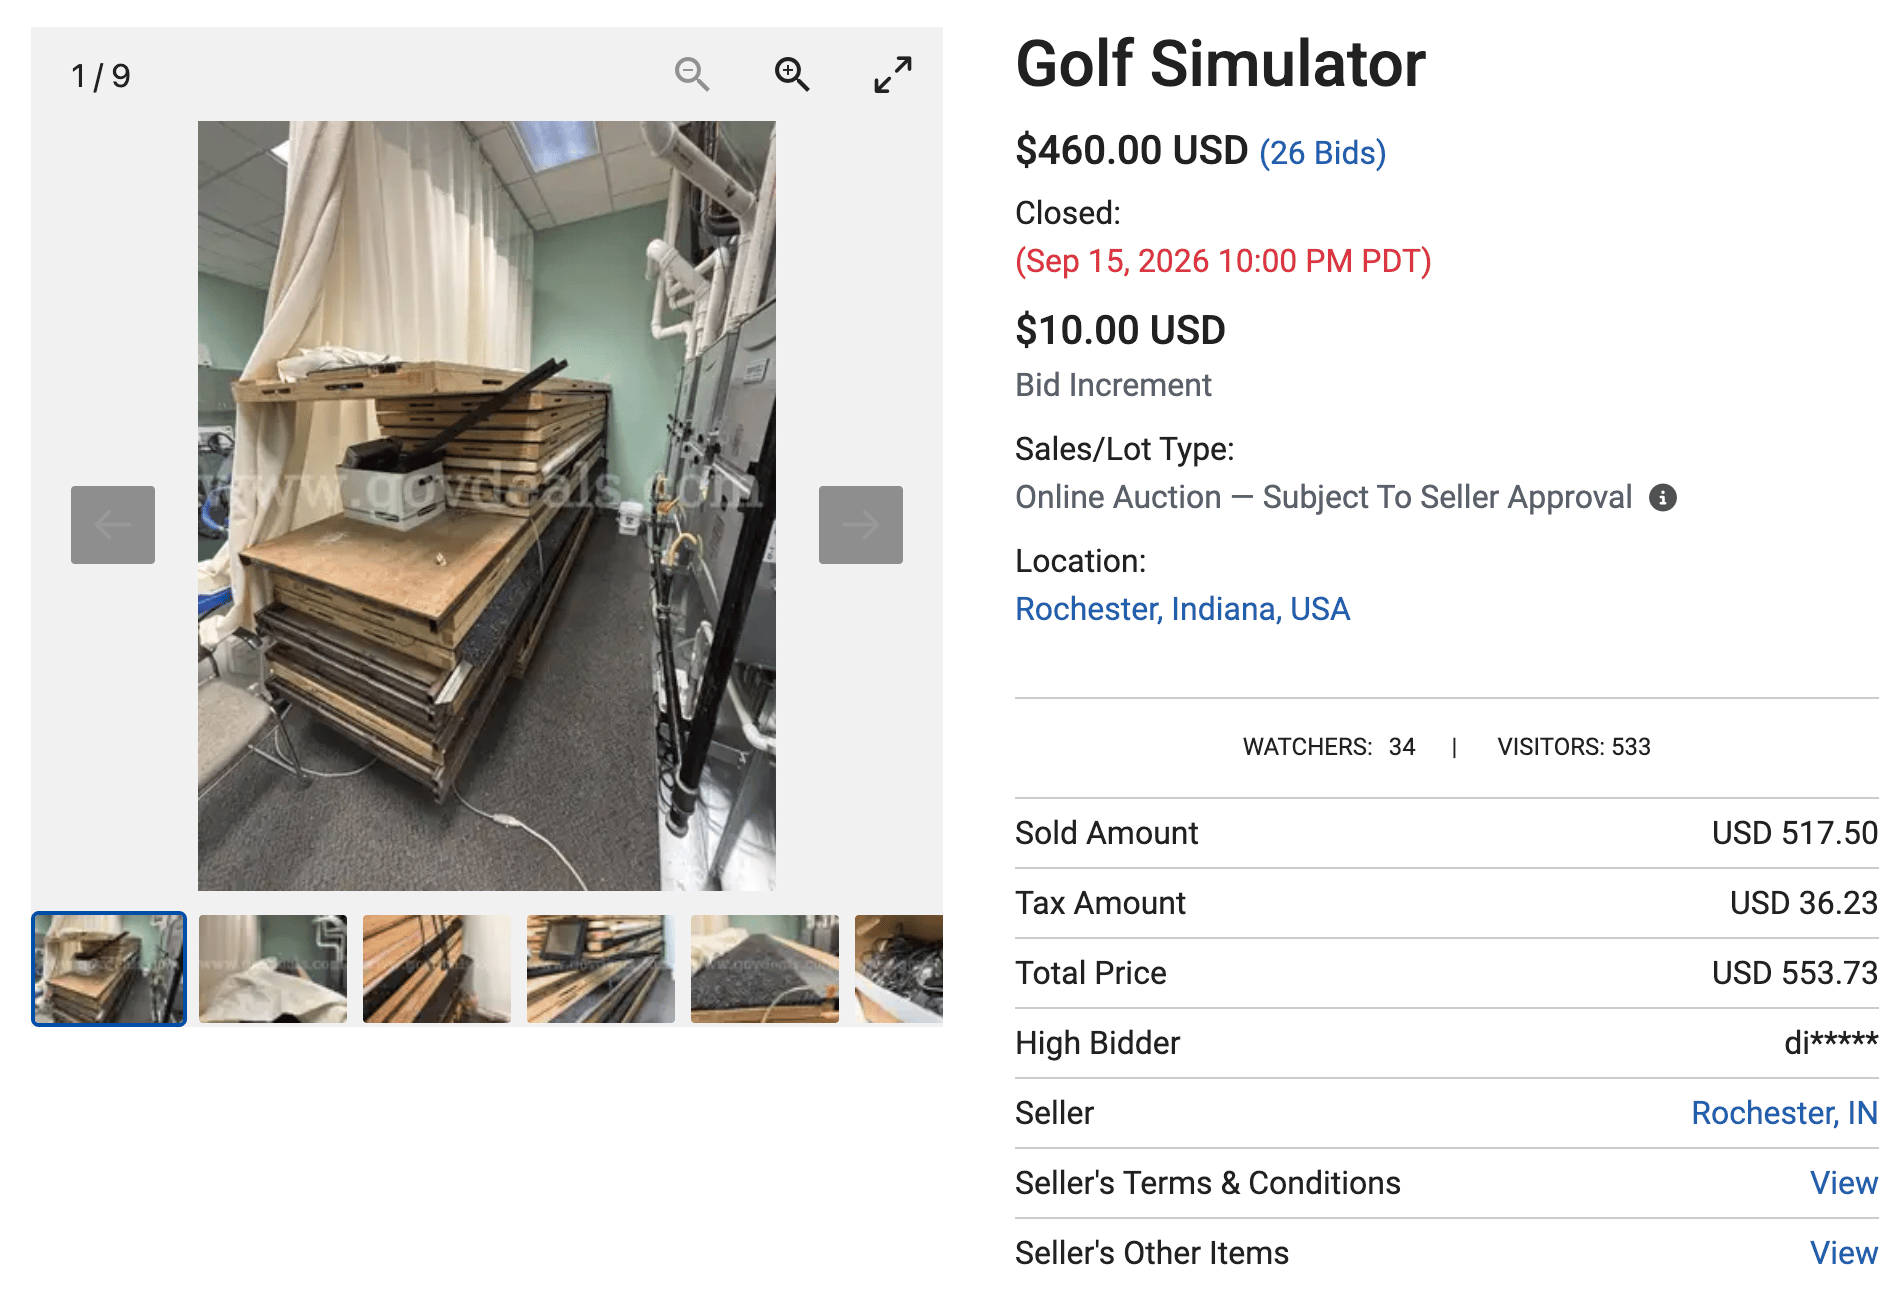View Seller's Terms & Conditions
Image resolution: width=1900 pixels, height=1312 pixels.
point(1844,1183)
